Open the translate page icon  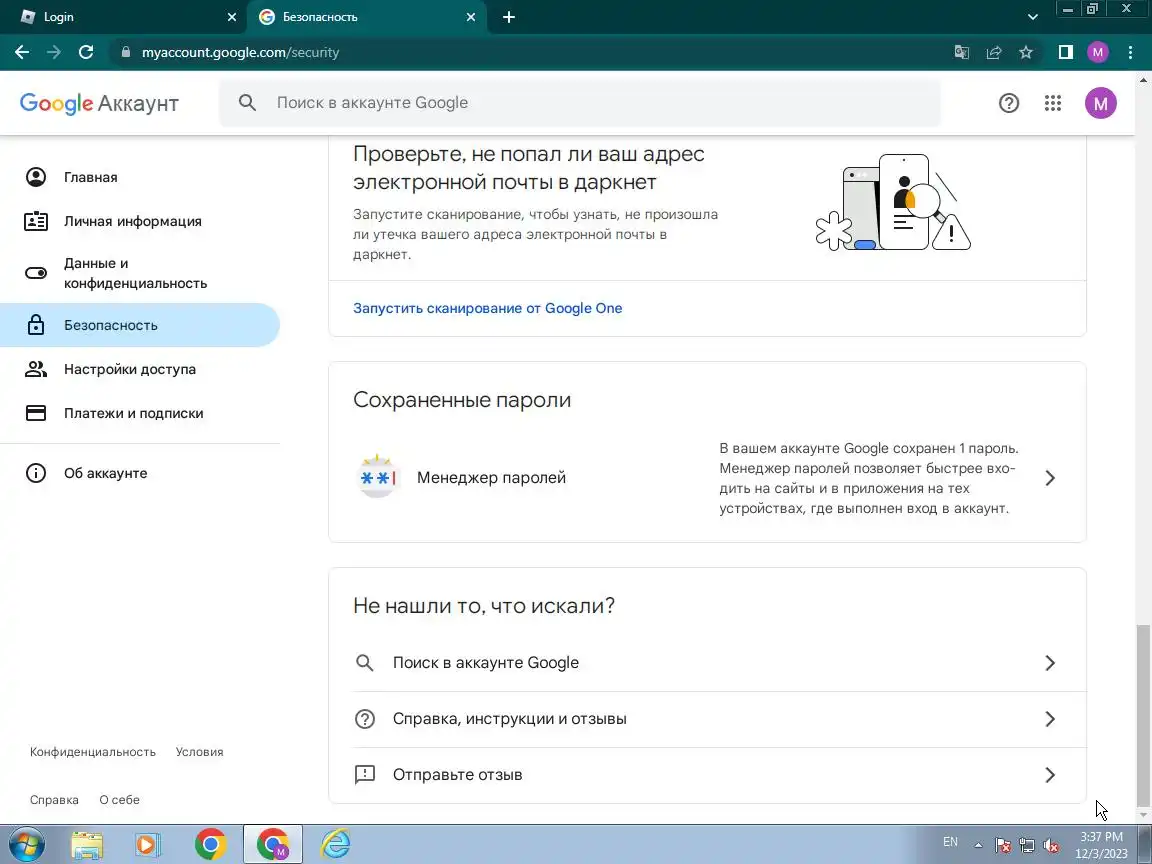click(x=961, y=52)
